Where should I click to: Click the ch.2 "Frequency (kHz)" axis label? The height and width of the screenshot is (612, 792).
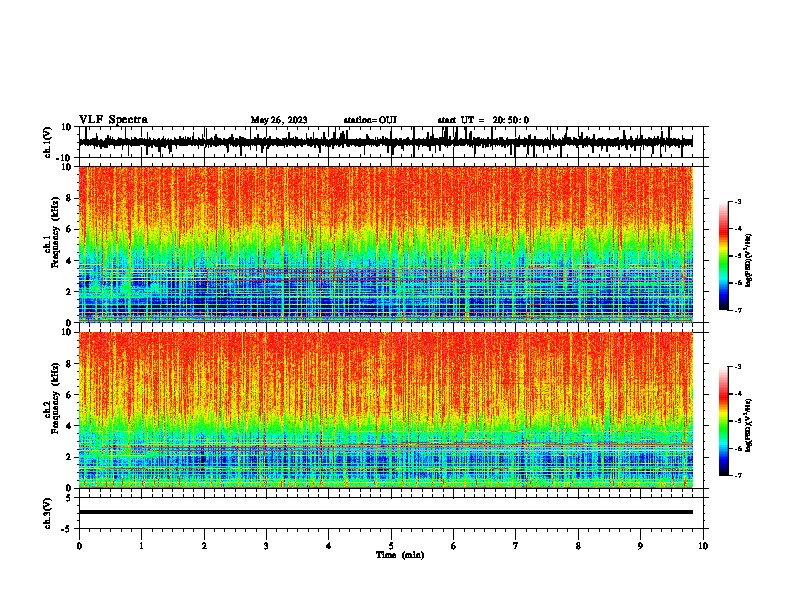coord(56,398)
